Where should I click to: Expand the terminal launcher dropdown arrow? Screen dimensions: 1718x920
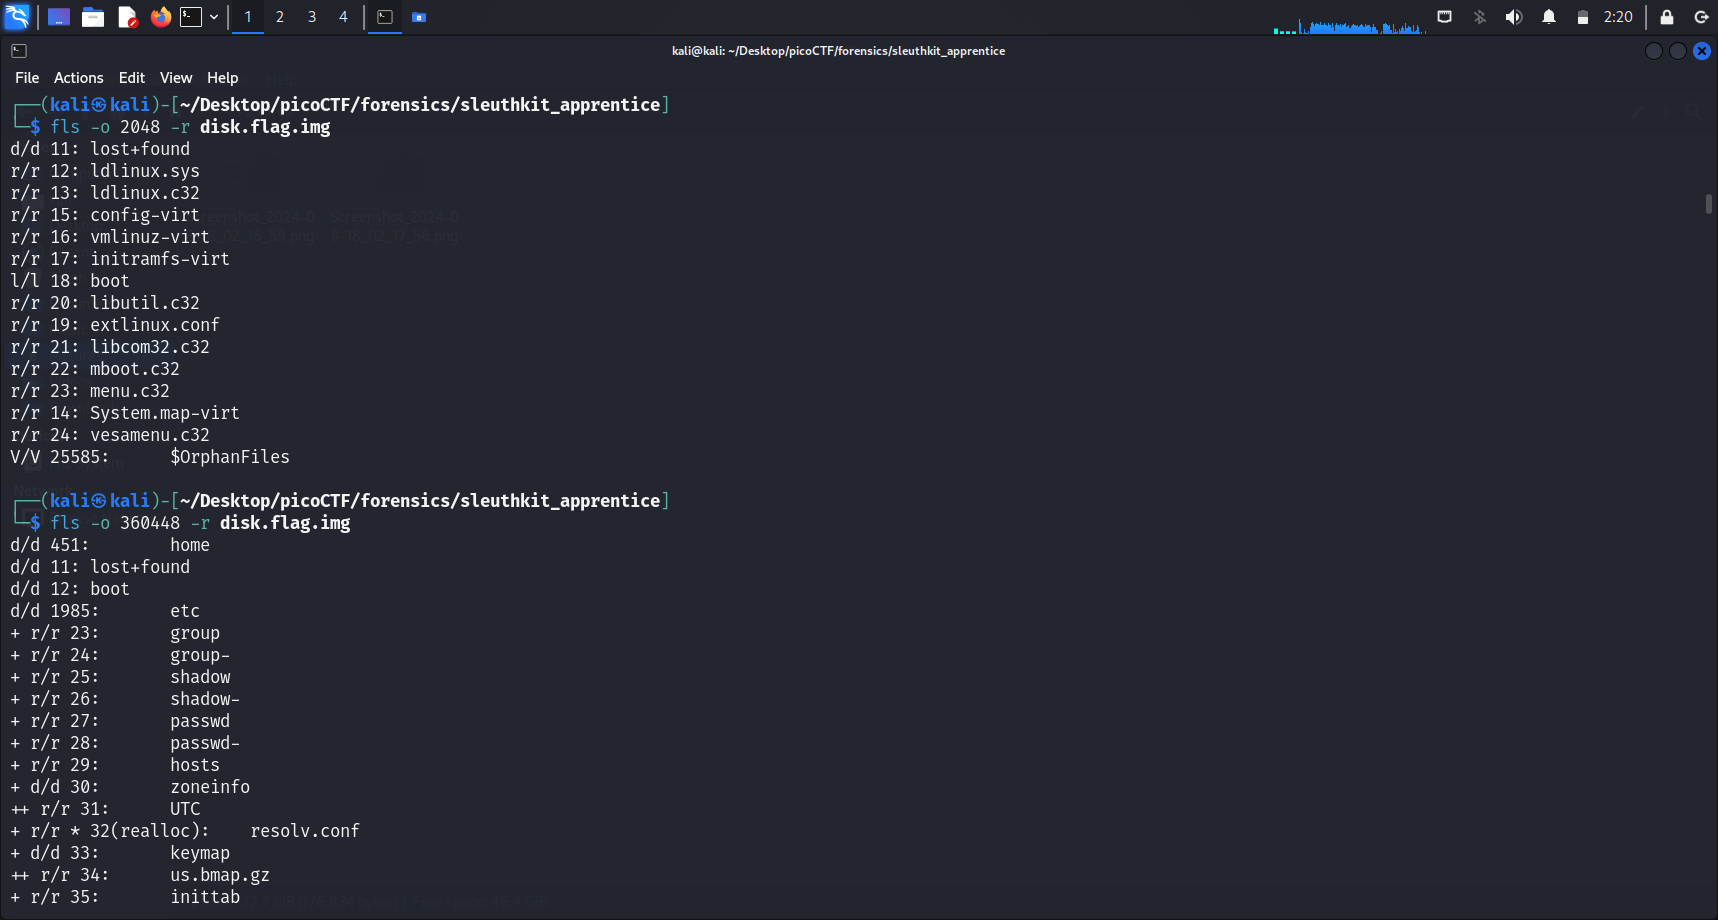pos(214,17)
